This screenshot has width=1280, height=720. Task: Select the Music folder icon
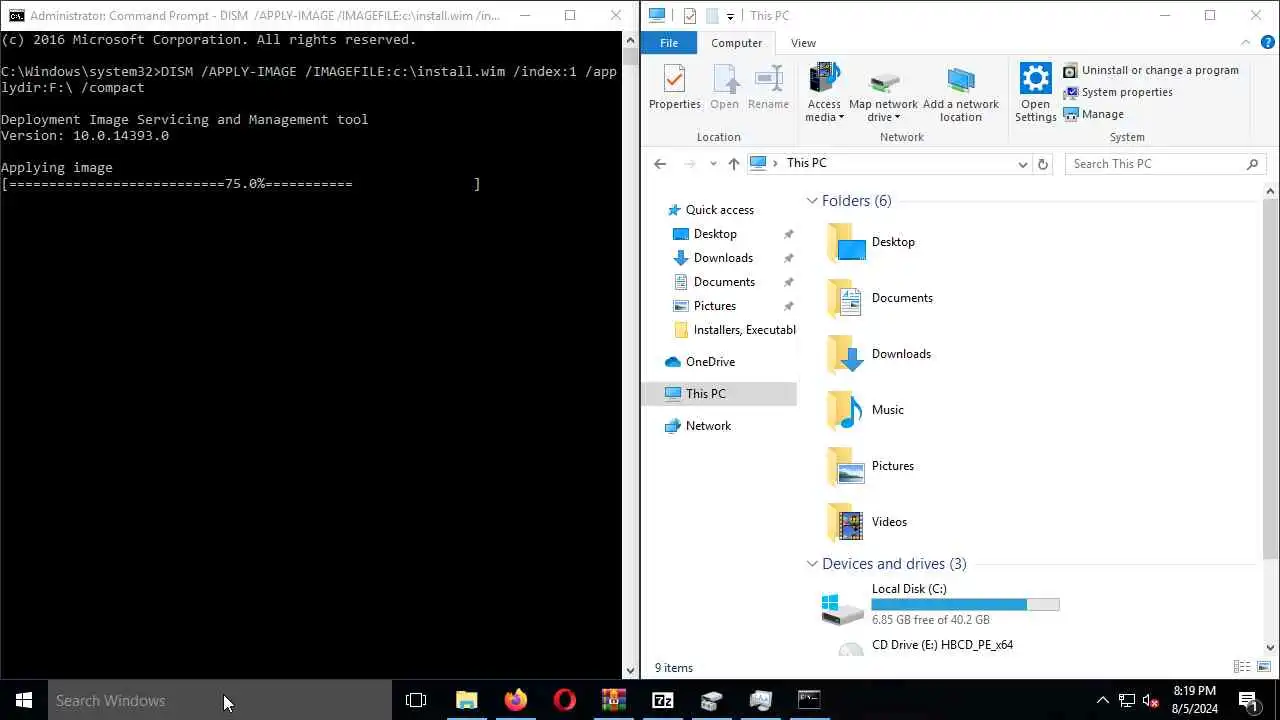point(846,411)
